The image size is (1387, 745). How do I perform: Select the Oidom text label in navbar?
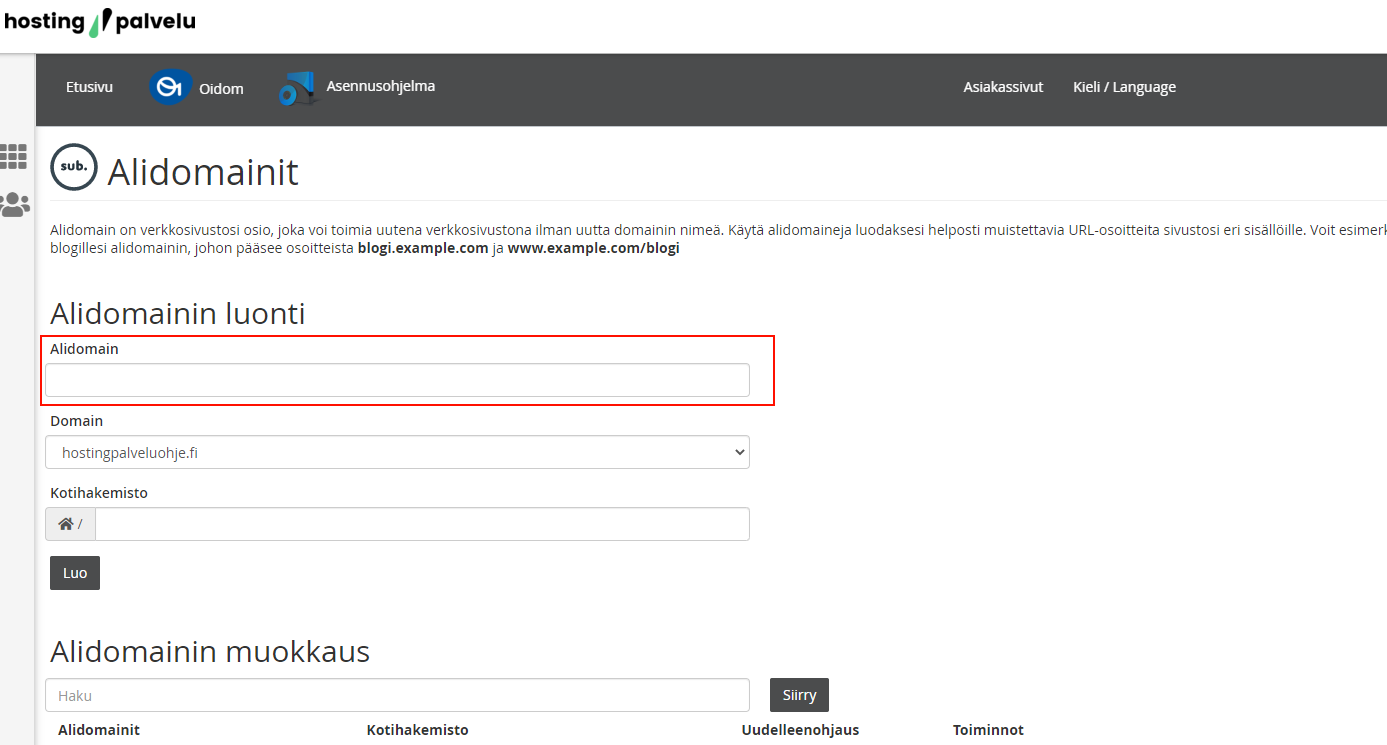tap(221, 89)
